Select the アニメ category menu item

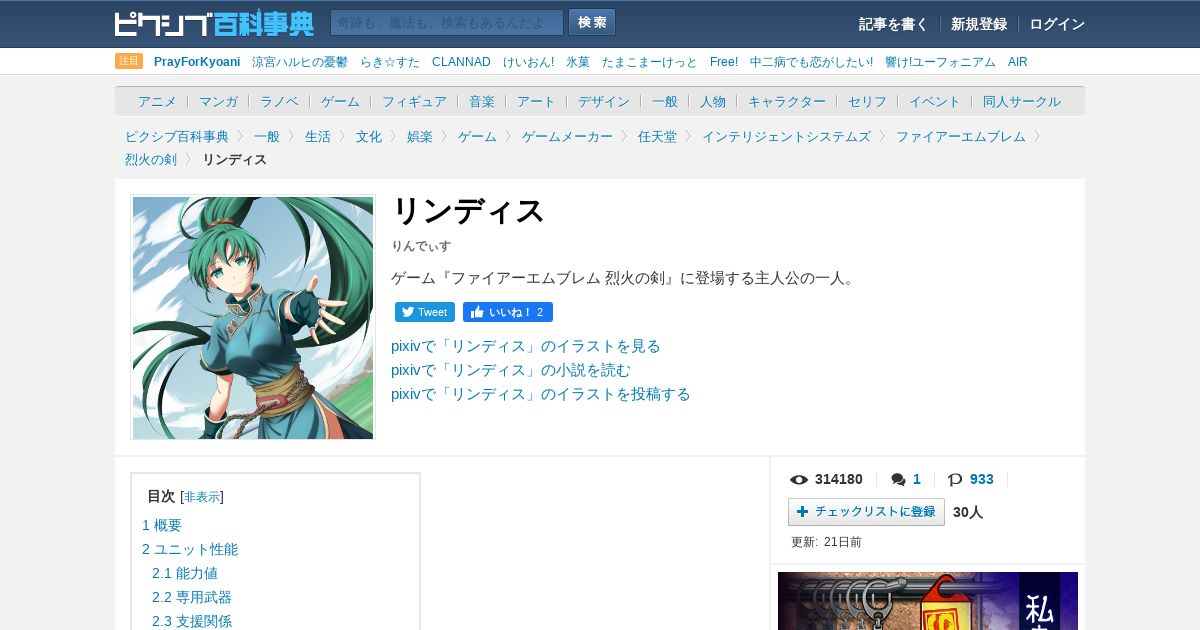click(157, 101)
